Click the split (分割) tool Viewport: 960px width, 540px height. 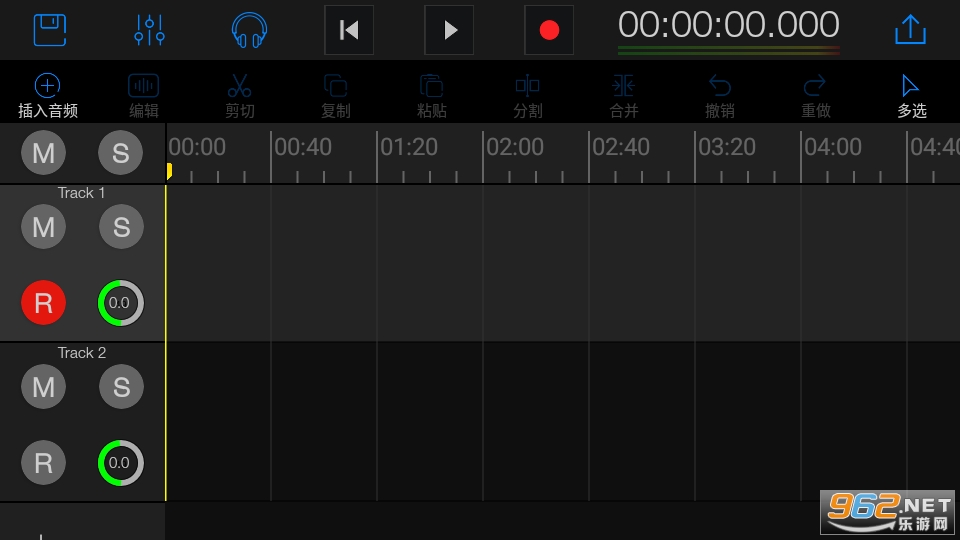[x=527, y=96]
